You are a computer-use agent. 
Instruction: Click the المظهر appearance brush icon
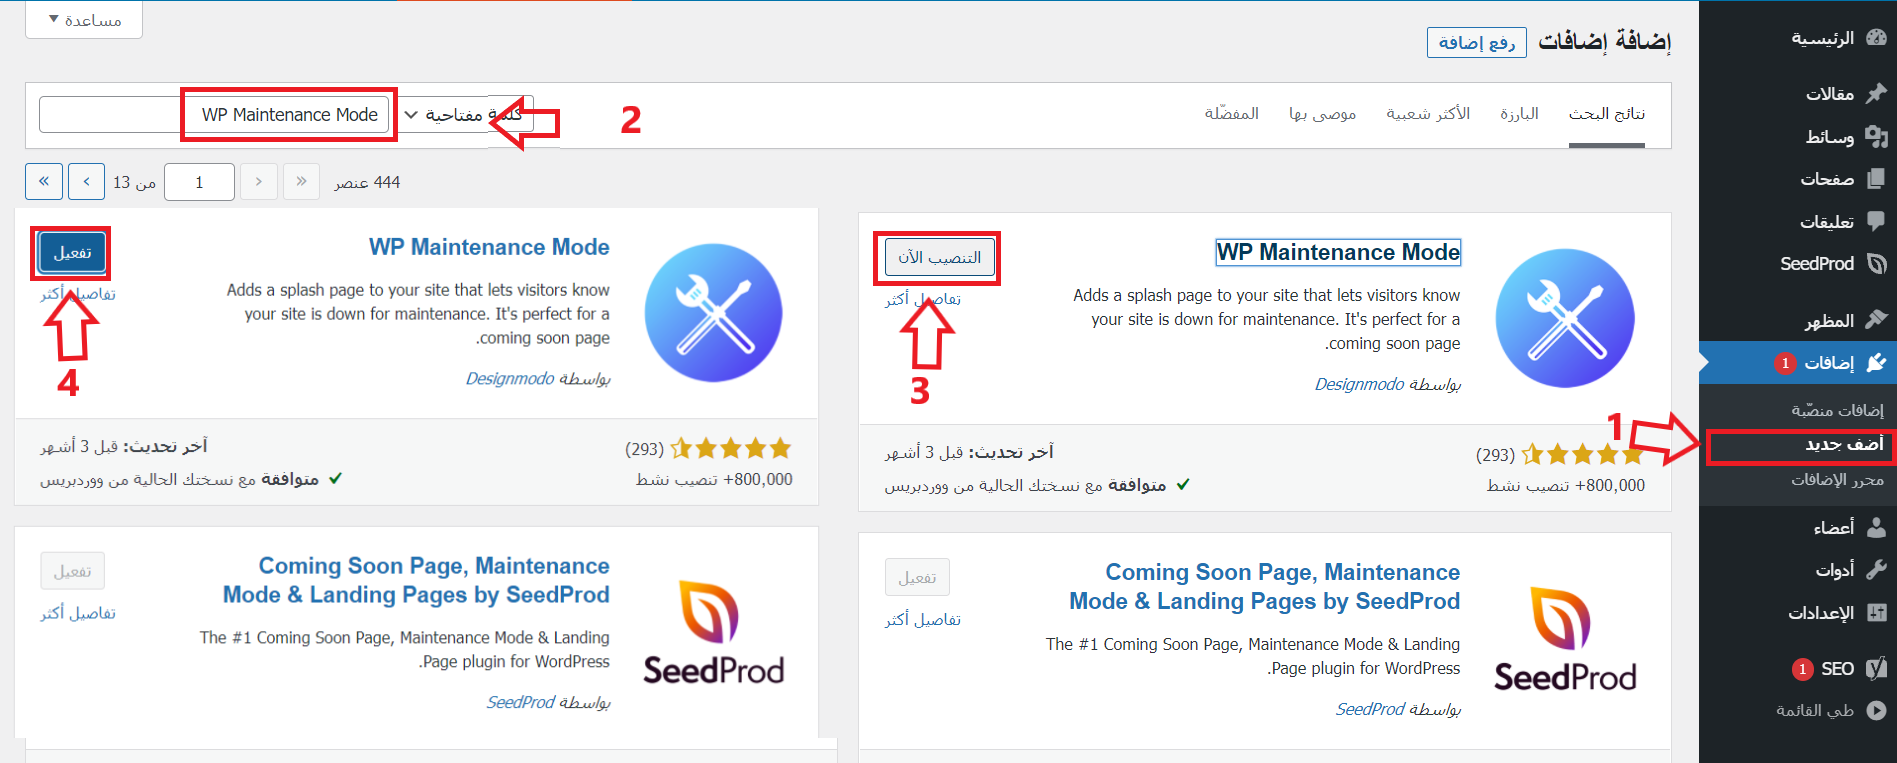(1876, 320)
